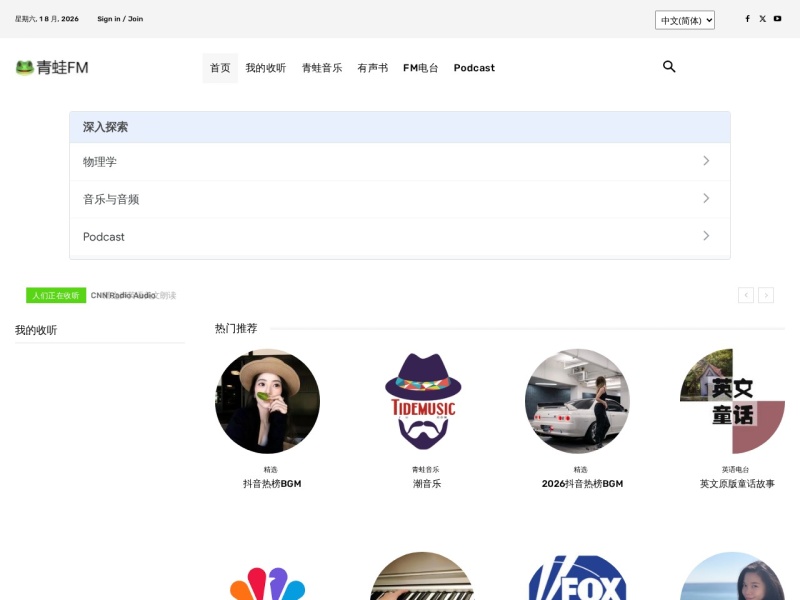Go to previous ticker item arrow
The height and width of the screenshot is (600, 800).
point(746,295)
